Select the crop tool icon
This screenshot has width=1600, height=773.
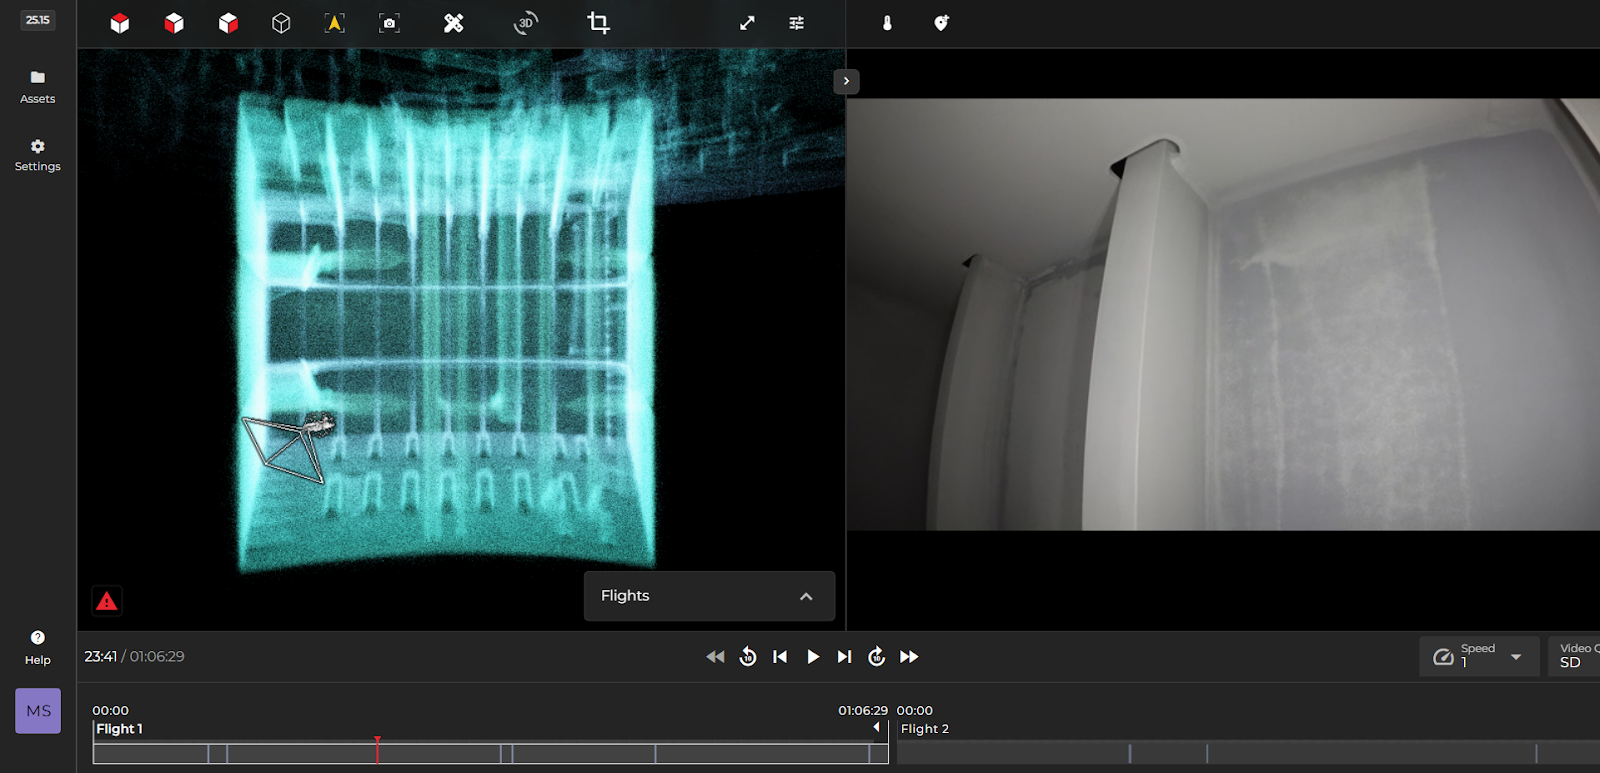point(598,23)
